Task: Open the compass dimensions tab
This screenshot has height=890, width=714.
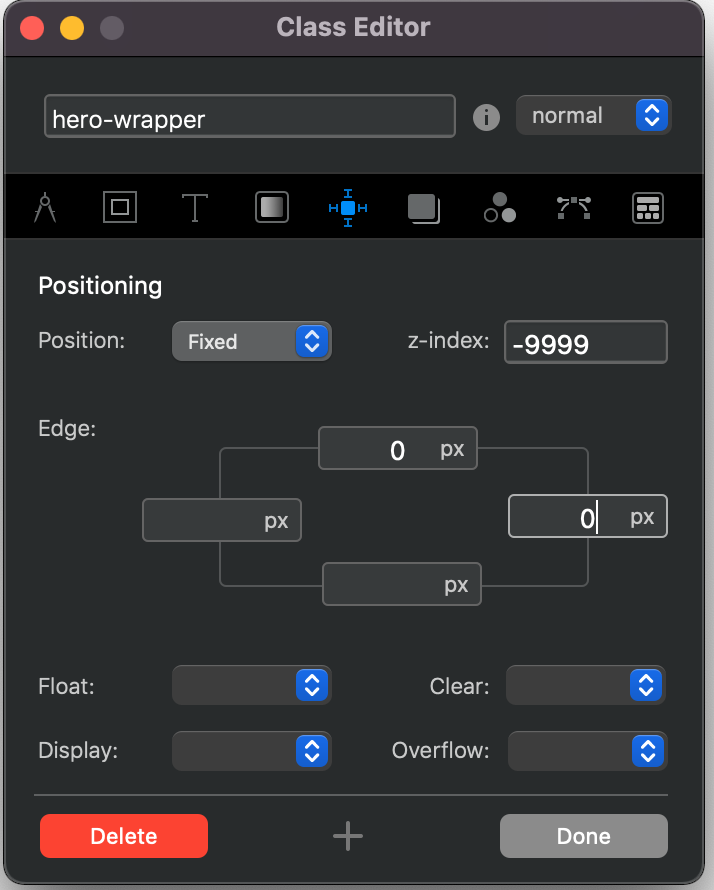Action: coord(44,207)
